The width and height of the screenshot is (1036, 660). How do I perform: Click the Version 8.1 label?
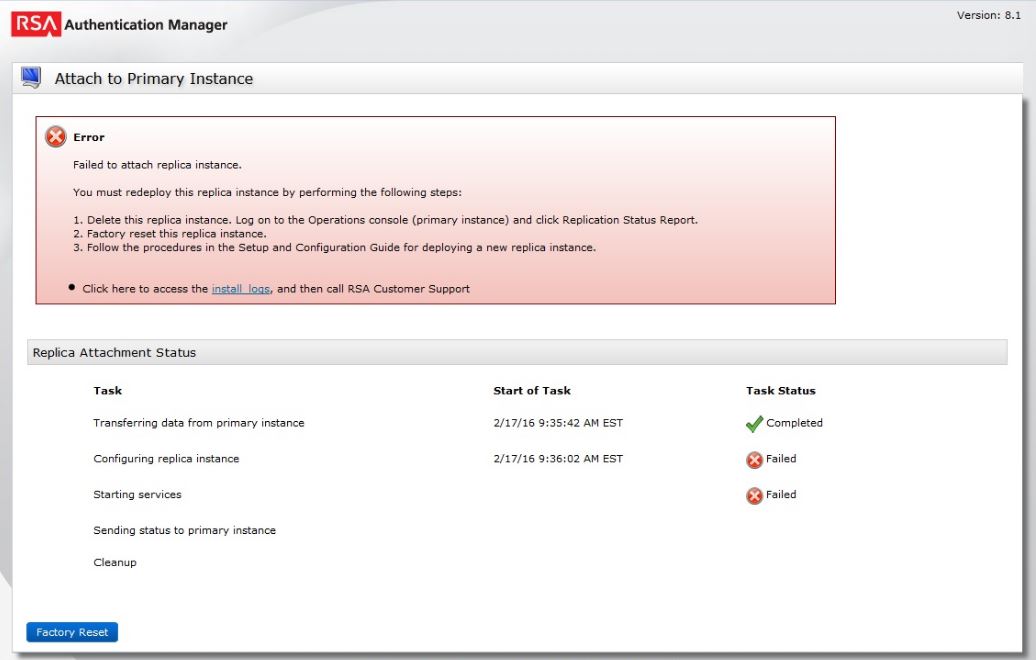(991, 16)
